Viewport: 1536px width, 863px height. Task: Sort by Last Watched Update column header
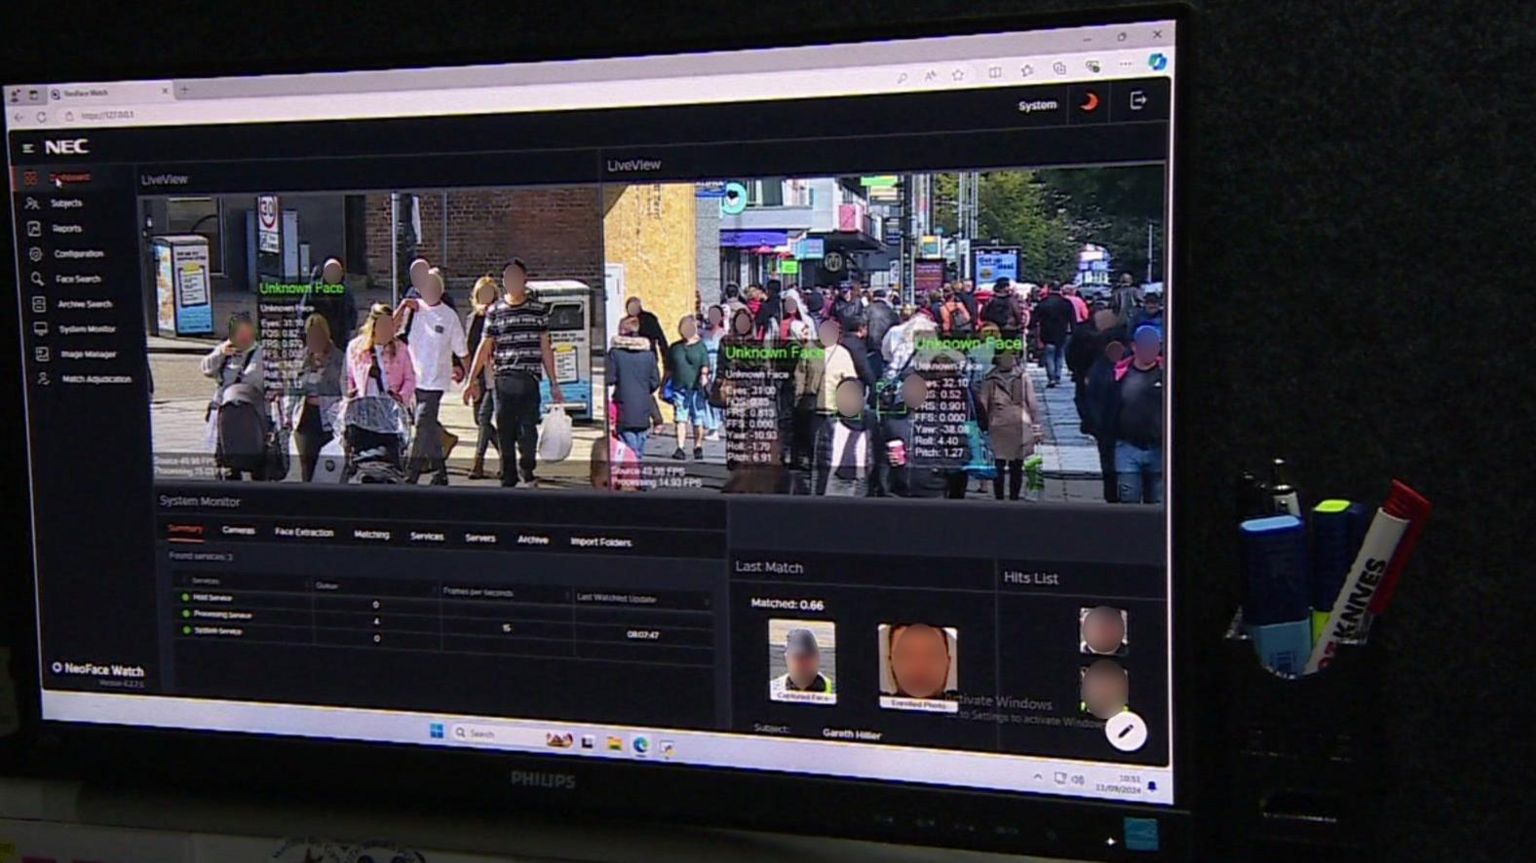(x=616, y=599)
